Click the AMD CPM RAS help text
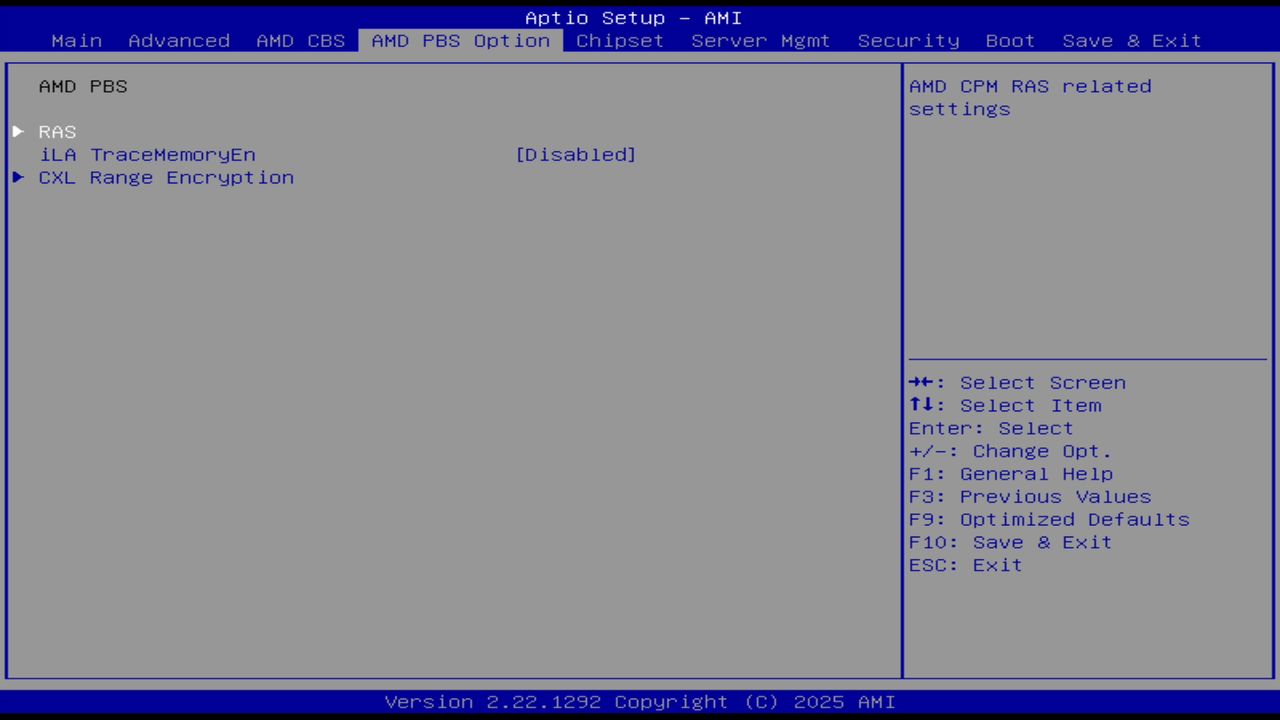1280x720 pixels. click(x=1030, y=98)
